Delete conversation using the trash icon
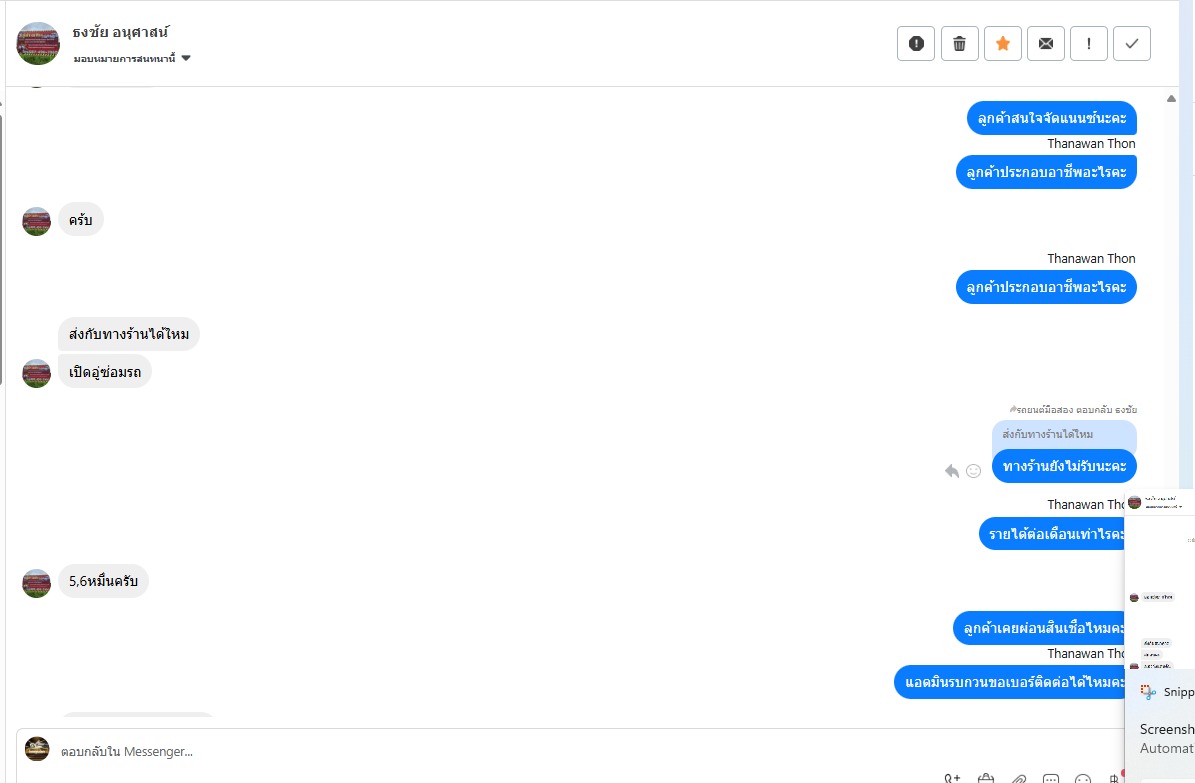The image size is (1195, 783). 959,43
